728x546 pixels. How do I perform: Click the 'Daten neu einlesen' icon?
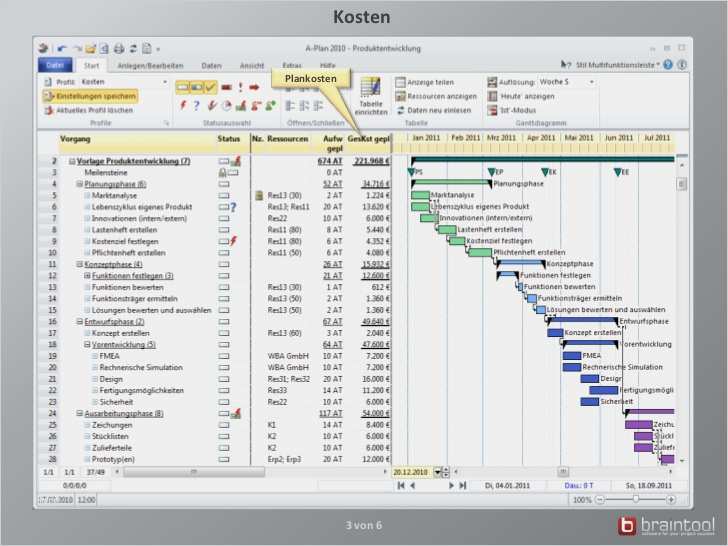(401, 110)
